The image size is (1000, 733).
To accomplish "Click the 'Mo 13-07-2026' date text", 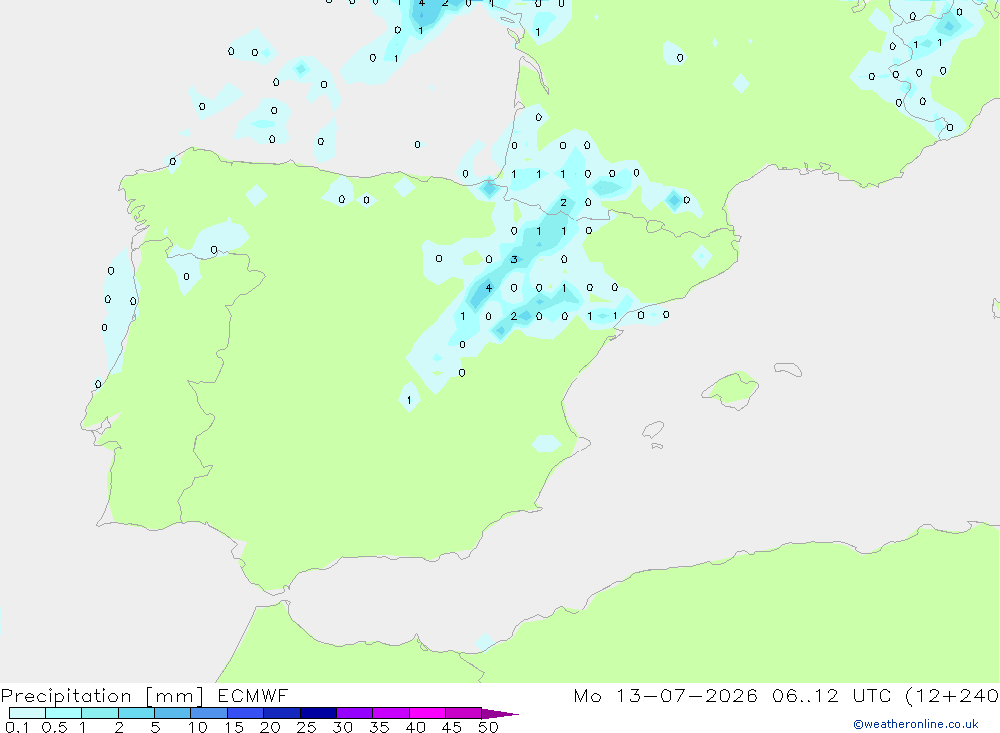I will click(x=665, y=696).
